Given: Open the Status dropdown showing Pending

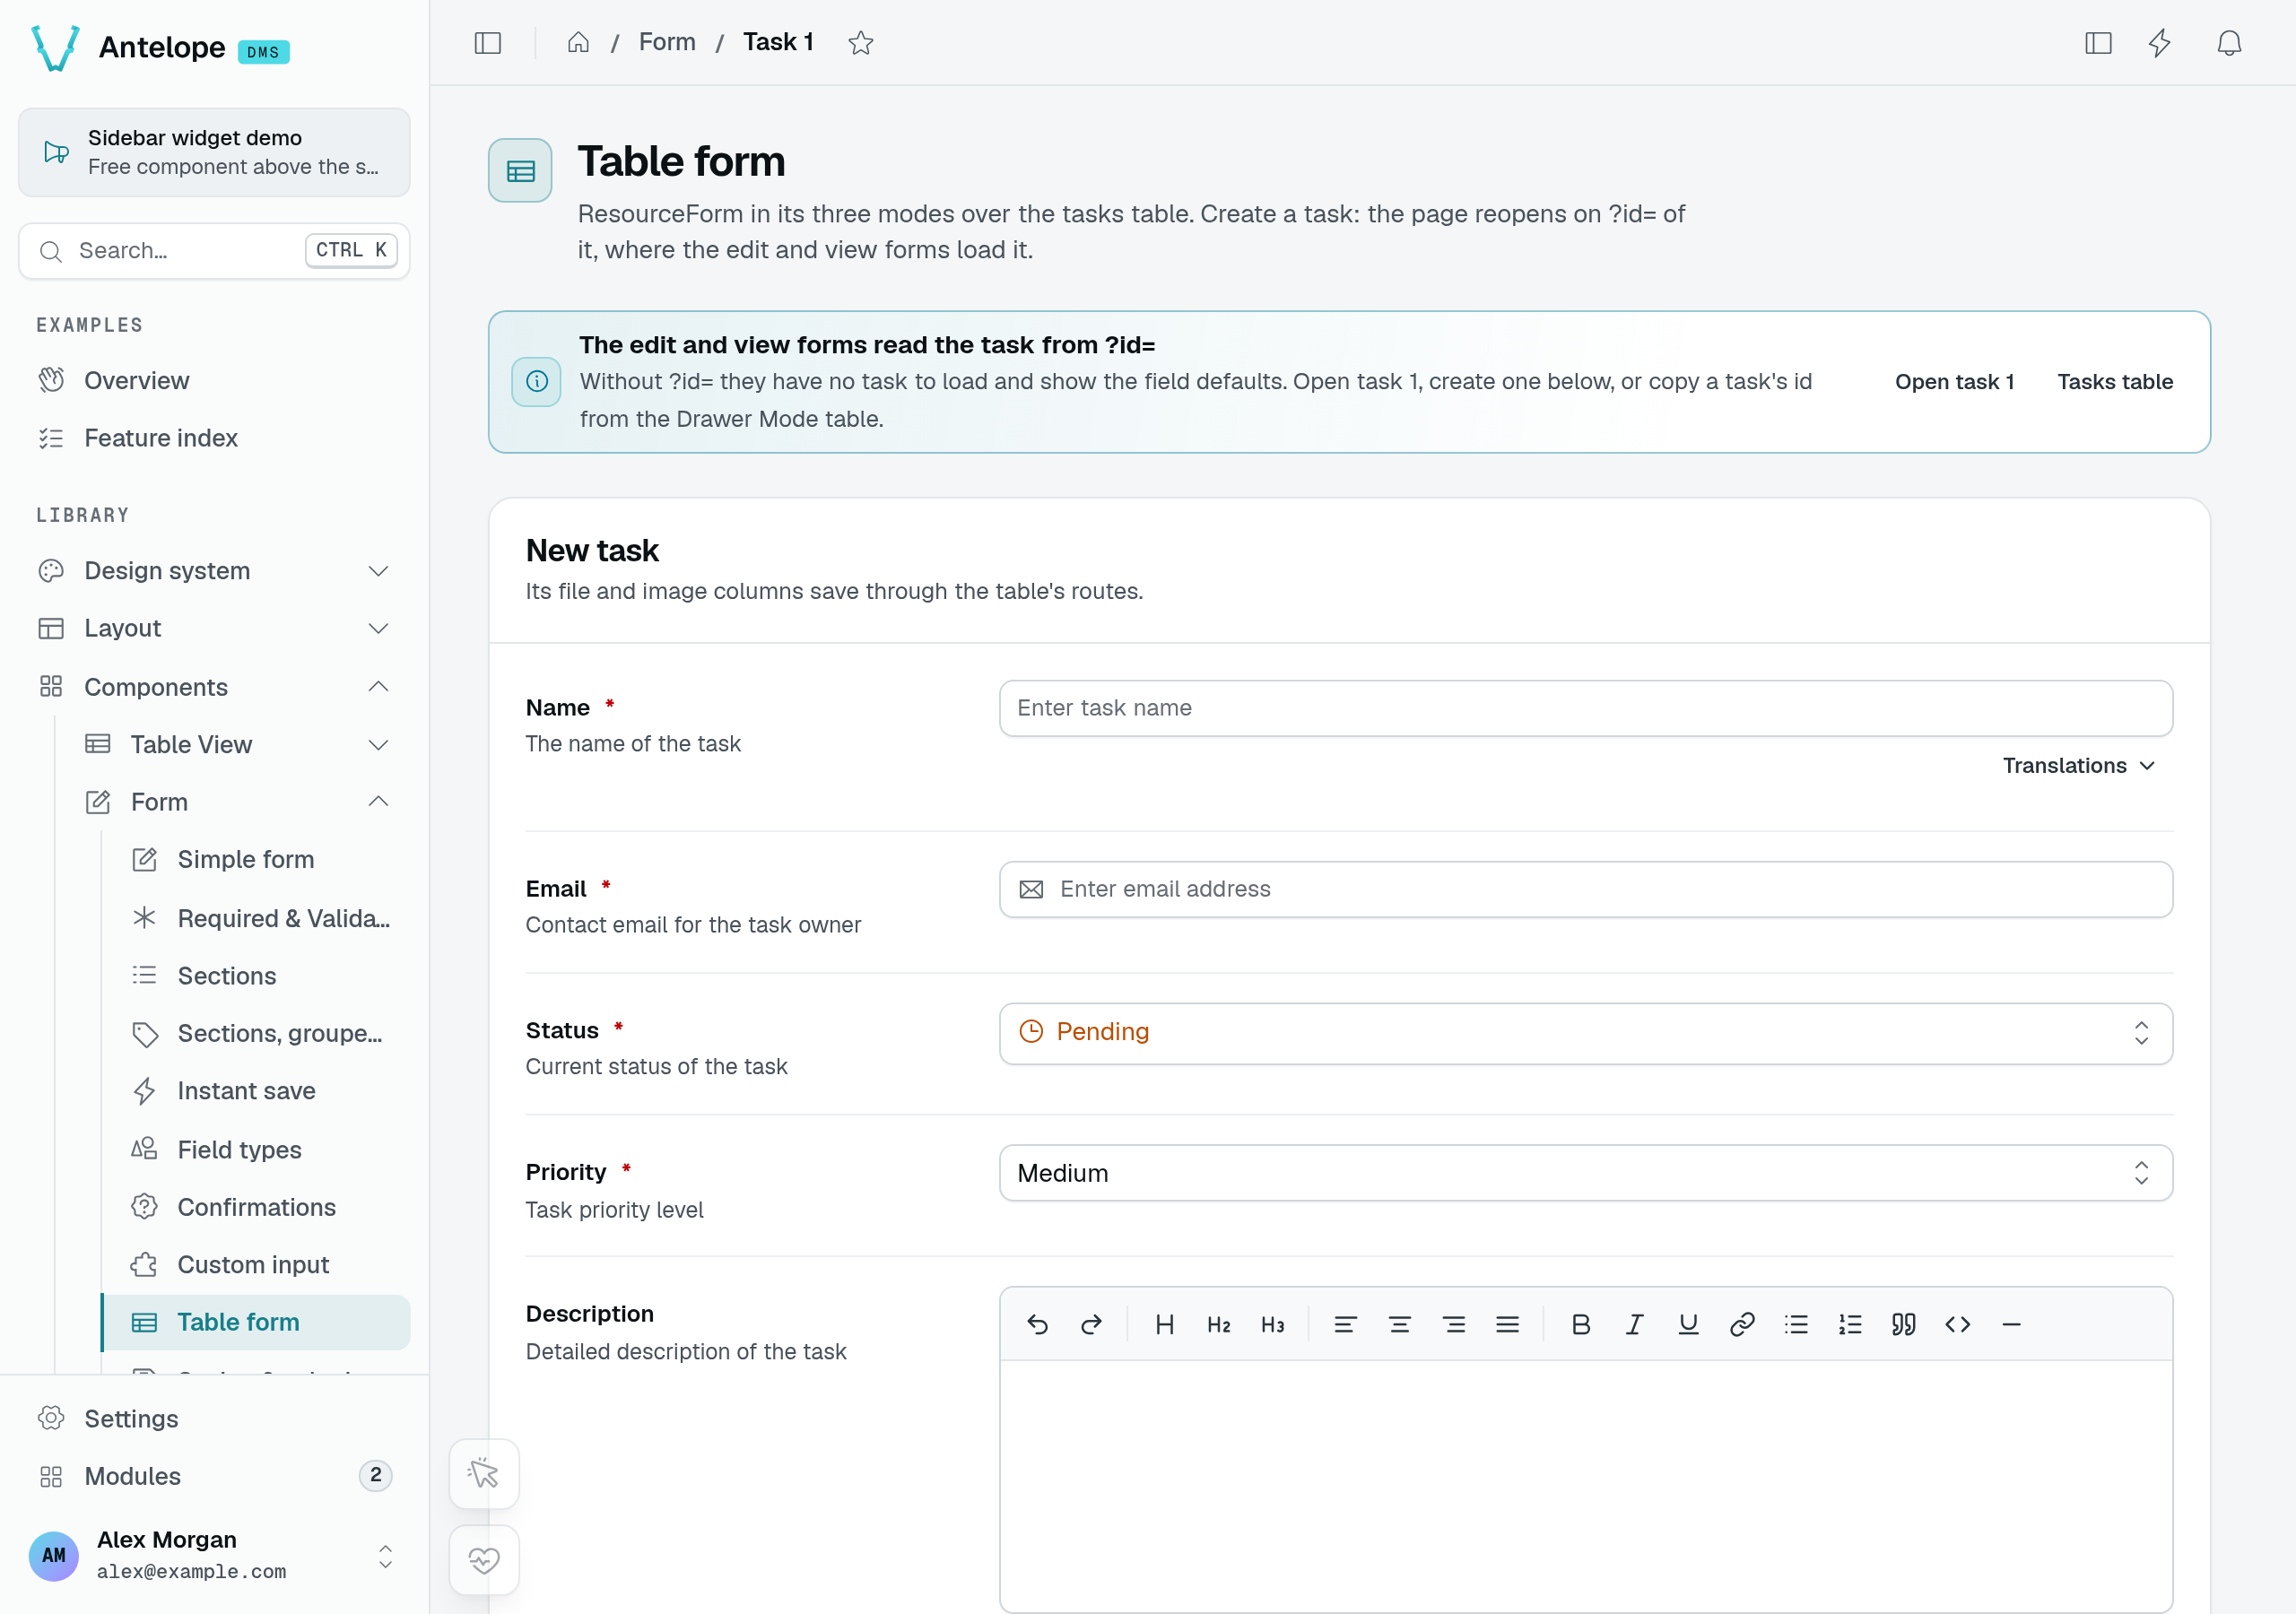Looking at the screenshot, I should coord(1585,1032).
